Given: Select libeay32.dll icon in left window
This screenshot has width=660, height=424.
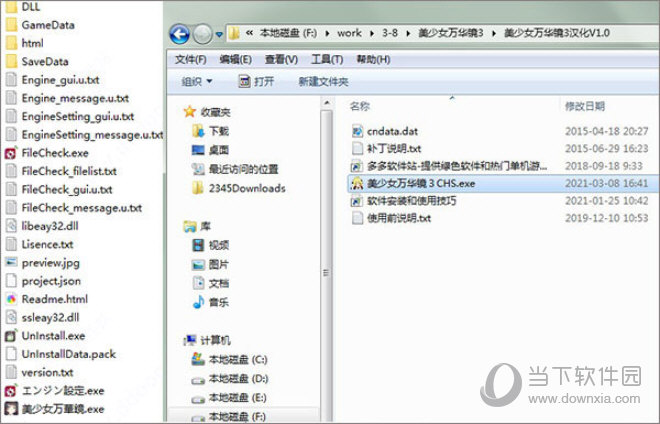Looking at the screenshot, I should coord(11,226).
